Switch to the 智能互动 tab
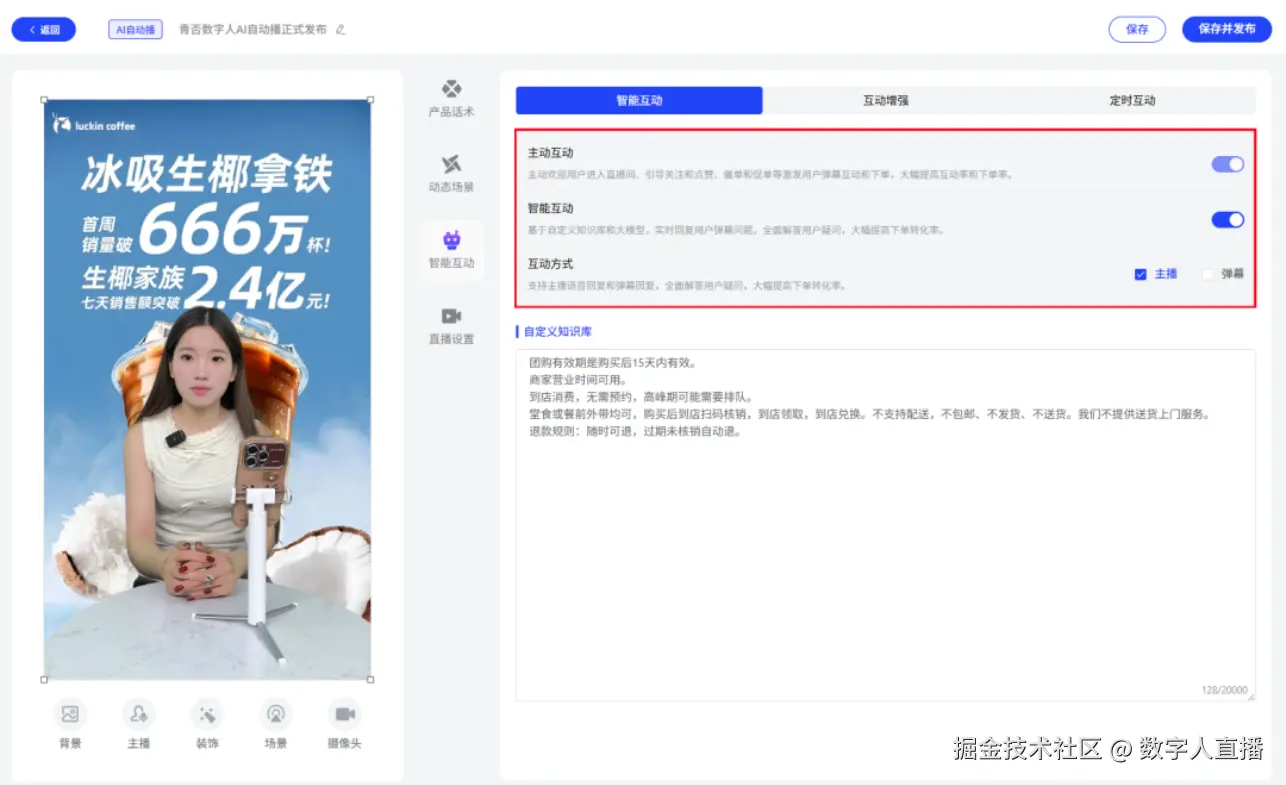This screenshot has width=1286, height=785. (639, 100)
